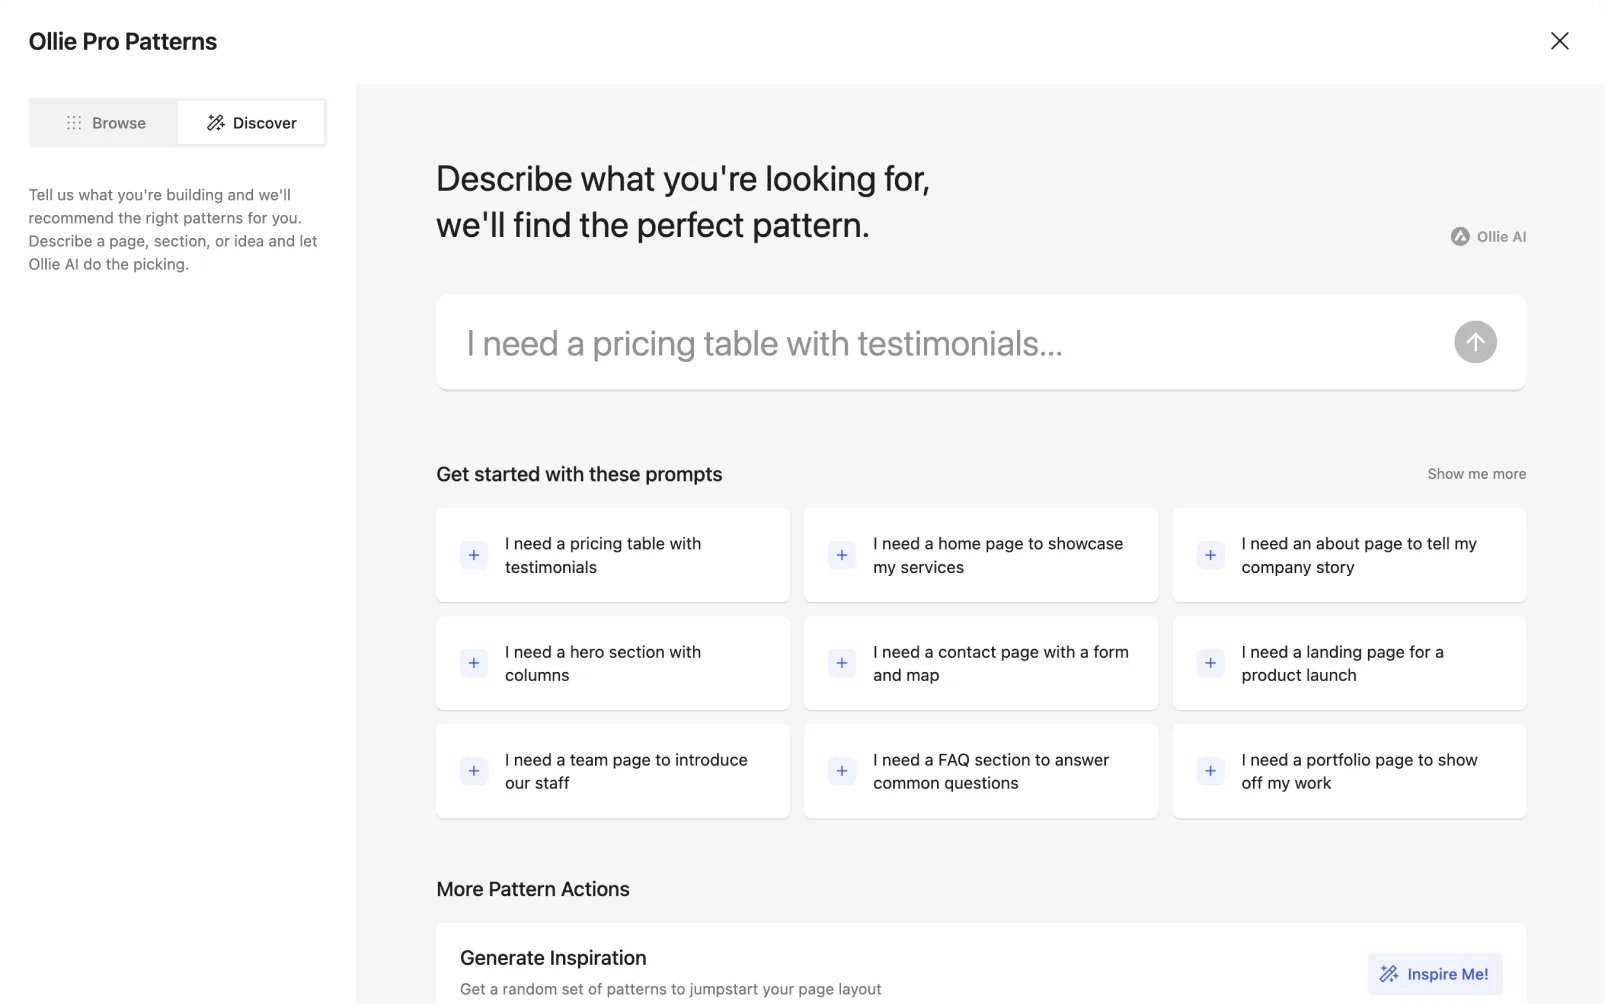This screenshot has width=1605, height=1004.
Task: Click the plus icon beside pricing table with testimonials
Action: point(474,555)
